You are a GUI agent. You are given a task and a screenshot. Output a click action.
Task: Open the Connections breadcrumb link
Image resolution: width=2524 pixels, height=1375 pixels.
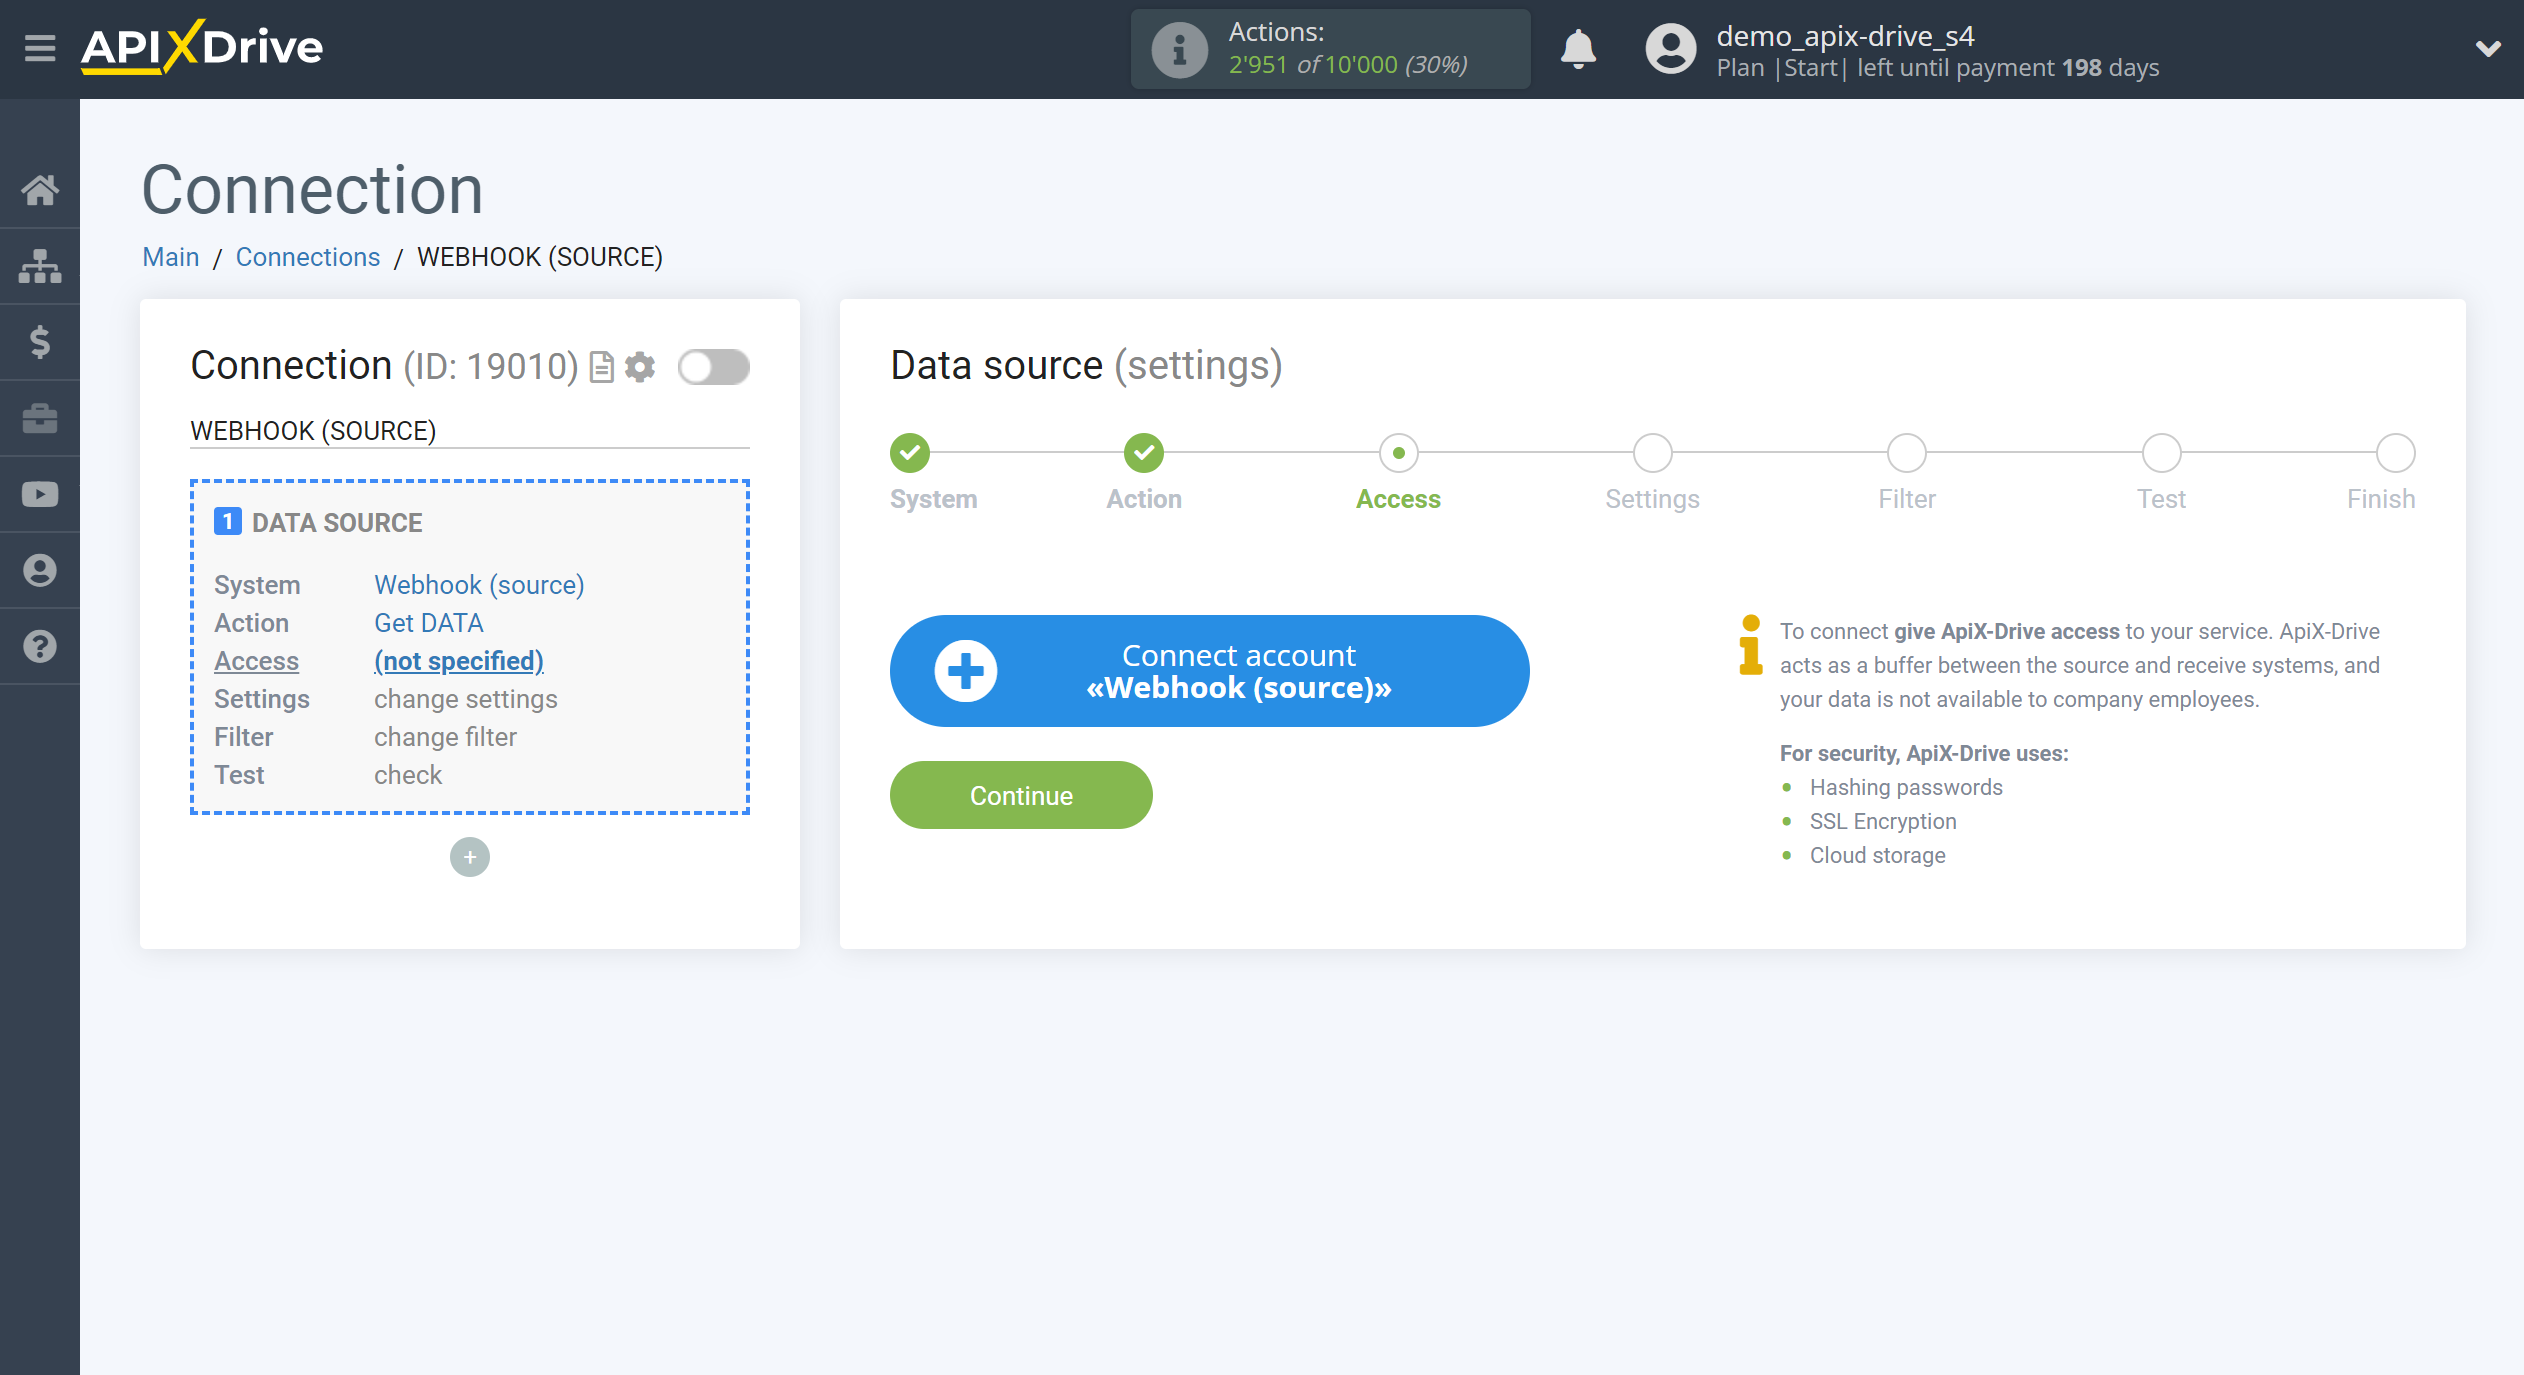[x=308, y=257]
